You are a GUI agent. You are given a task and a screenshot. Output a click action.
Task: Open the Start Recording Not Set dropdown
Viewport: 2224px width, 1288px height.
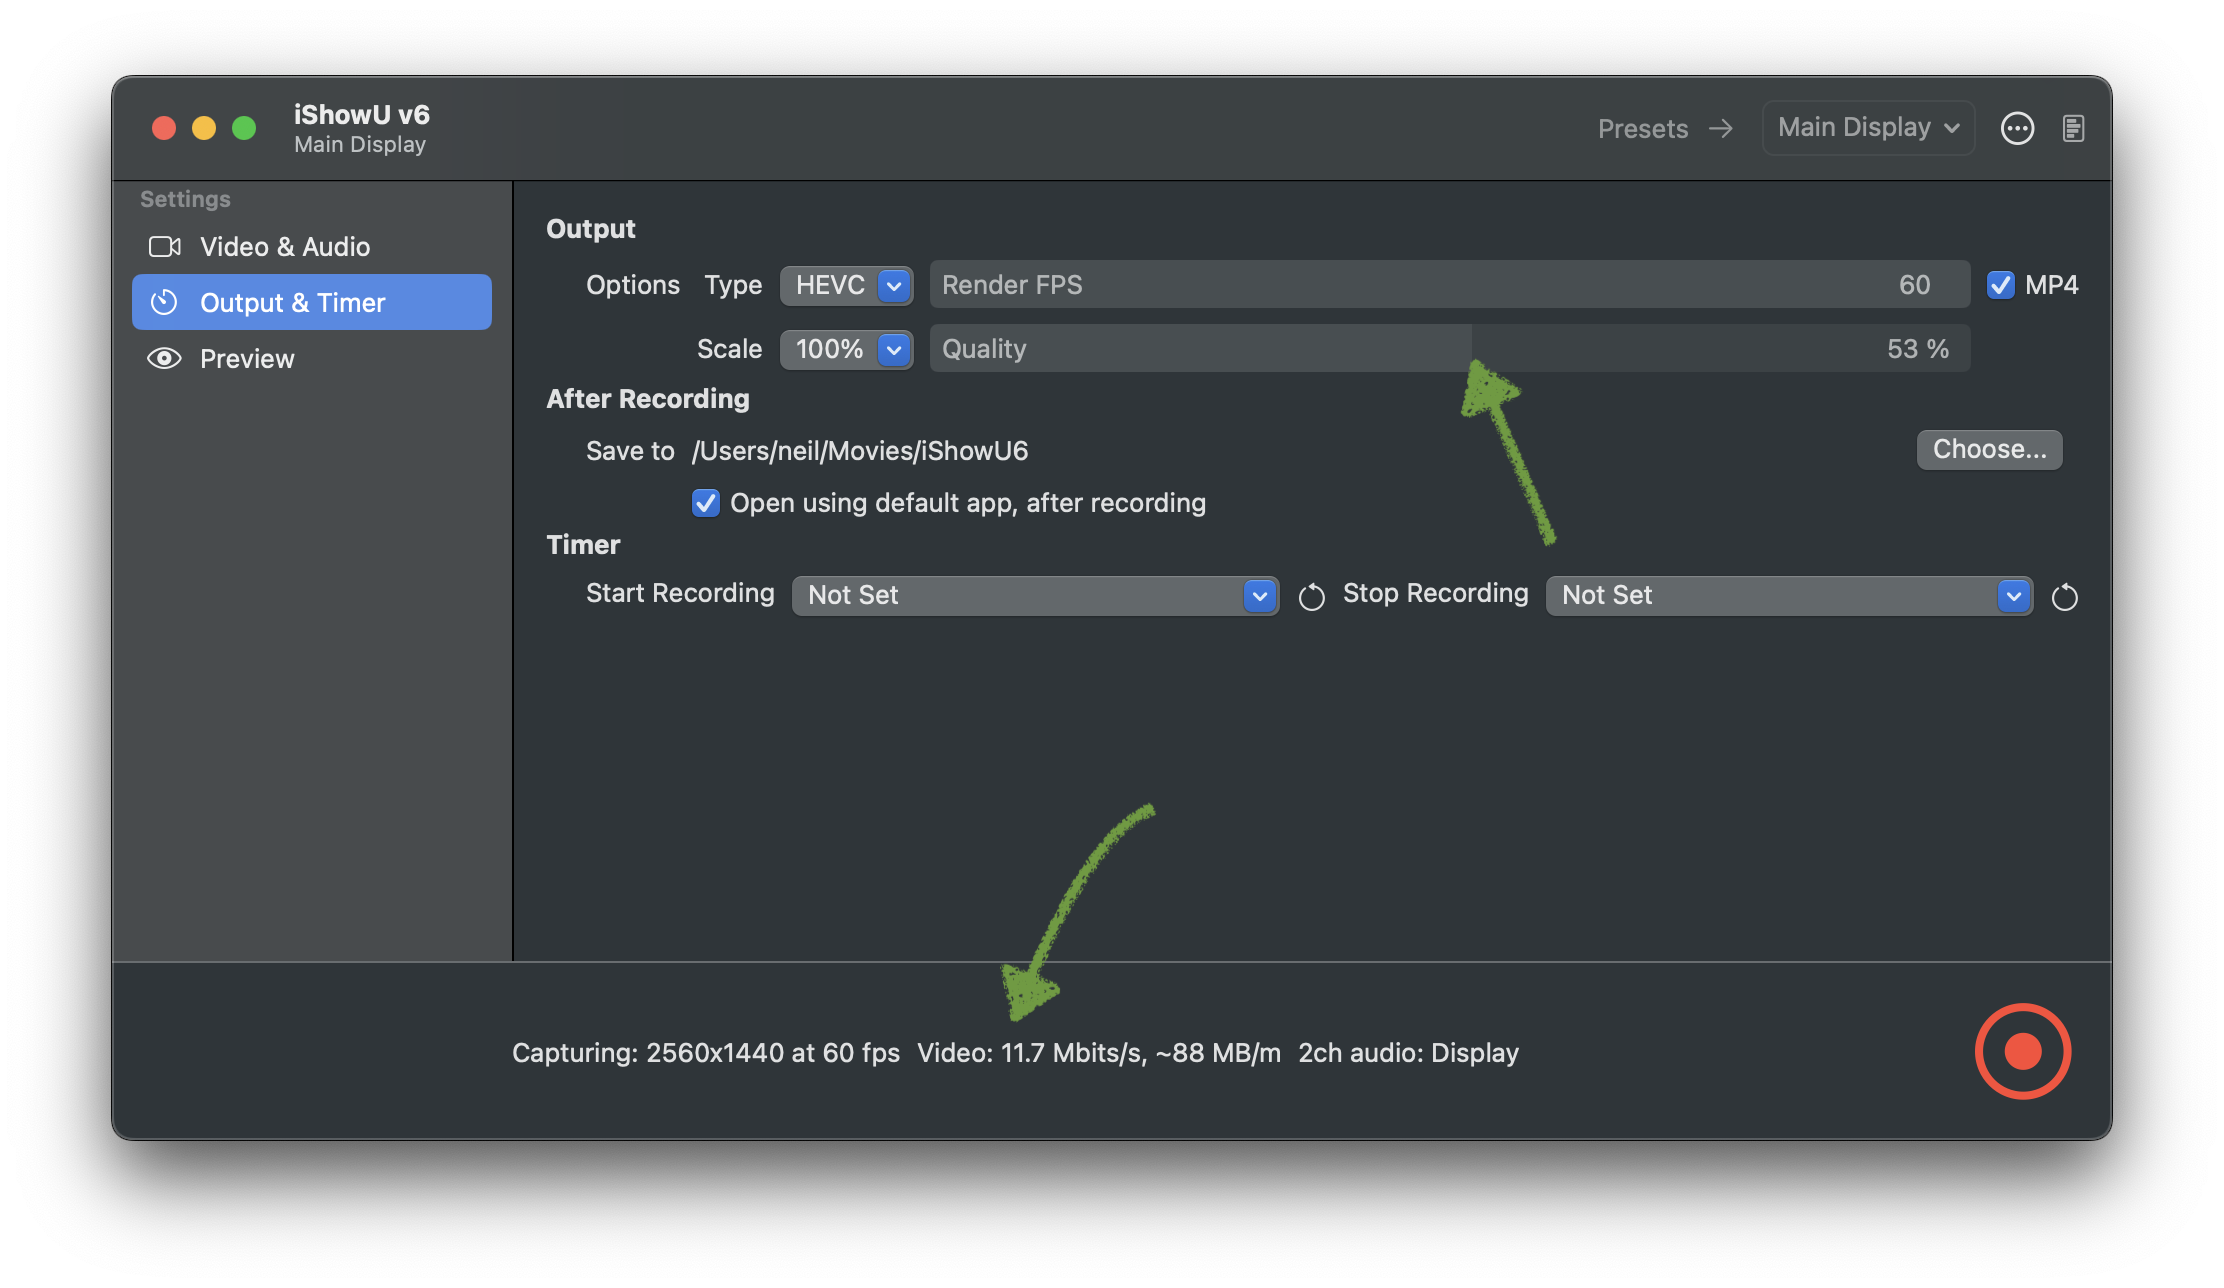pyautogui.click(x=1035, y=595)
